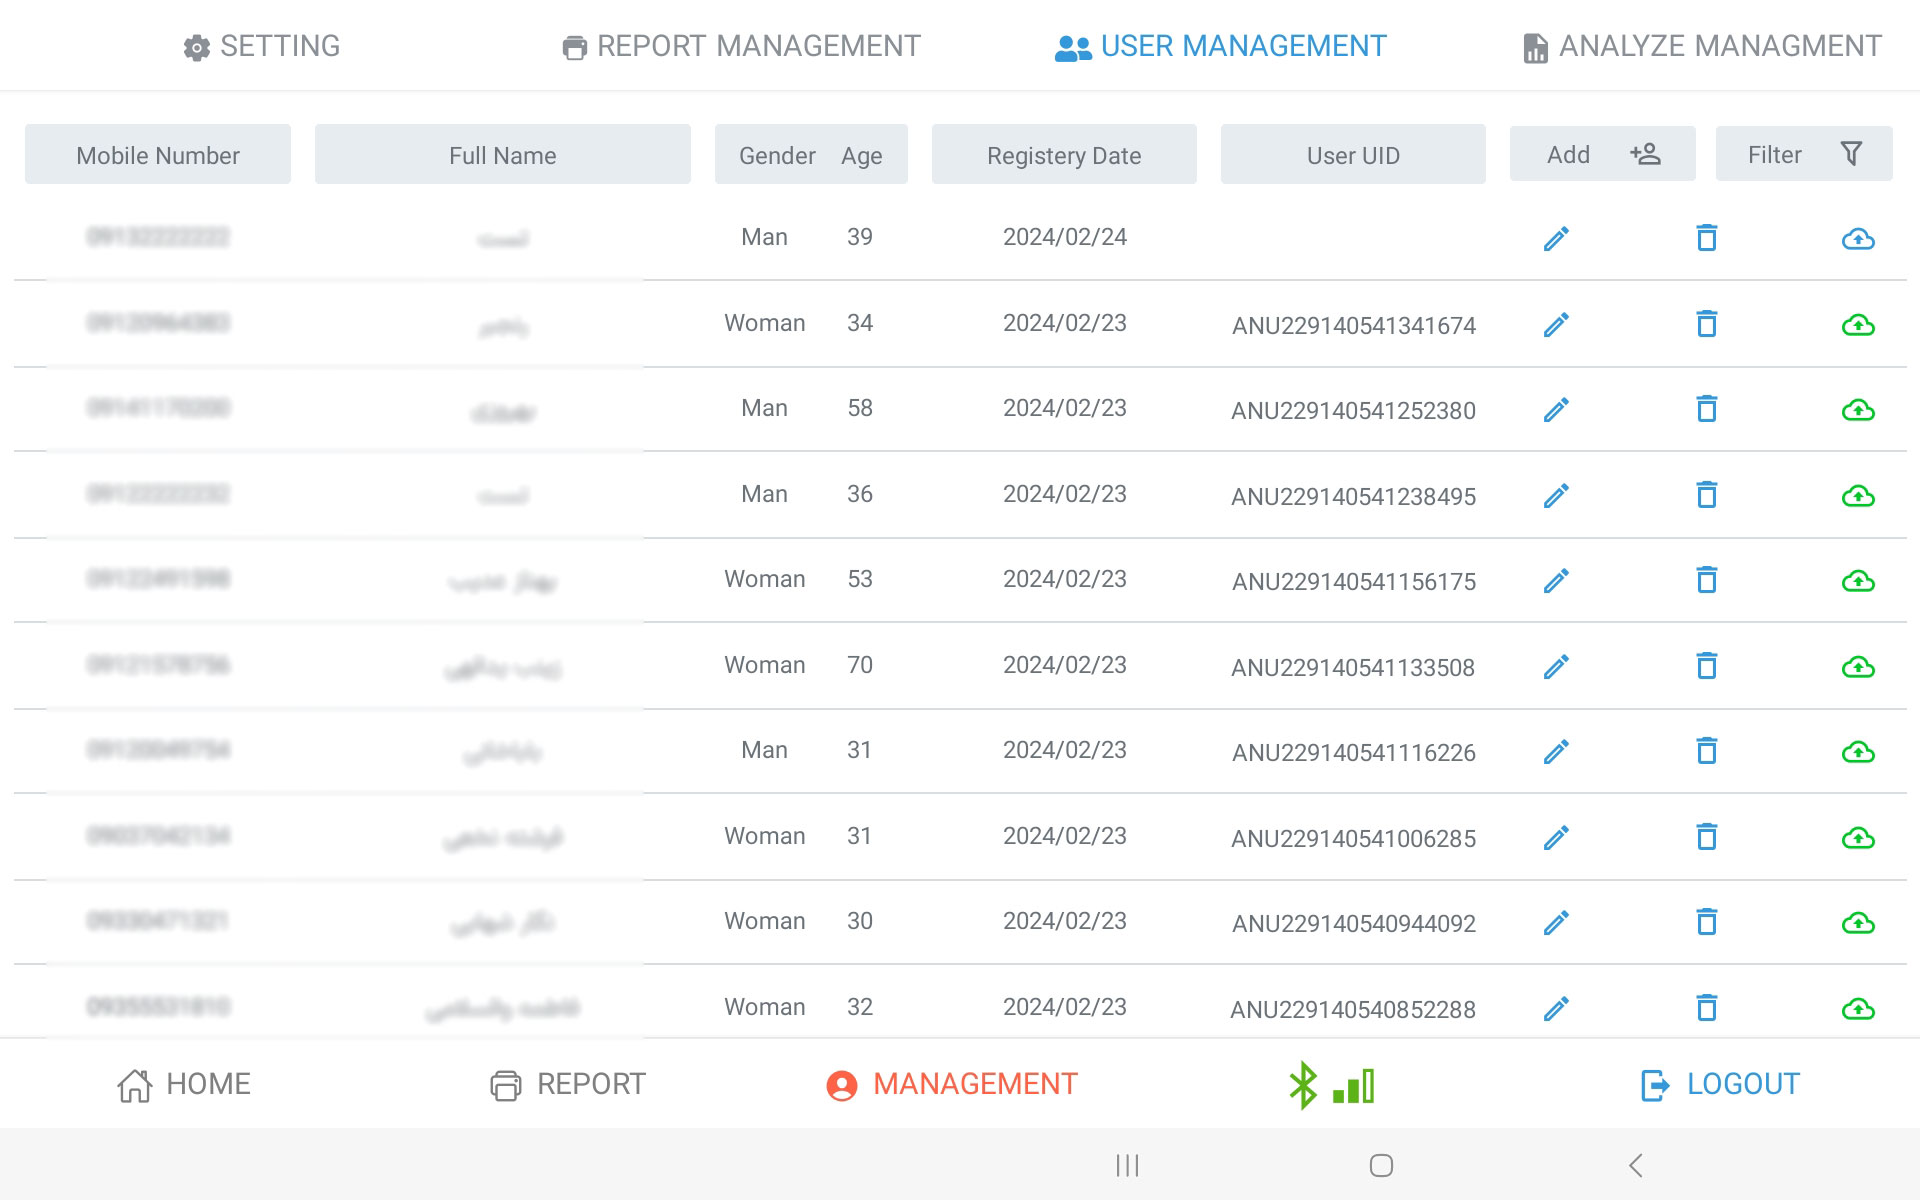Screen dimensions: 1920x1200
Task: Open the Report Management tab
Action: pos(741,46)
